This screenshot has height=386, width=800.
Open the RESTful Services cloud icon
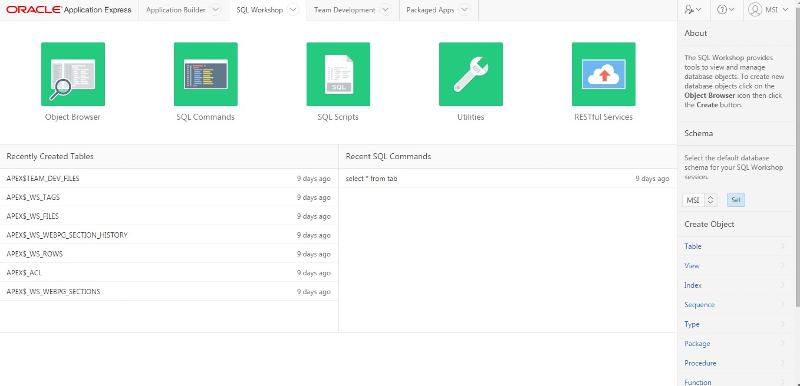pos(604,74)
